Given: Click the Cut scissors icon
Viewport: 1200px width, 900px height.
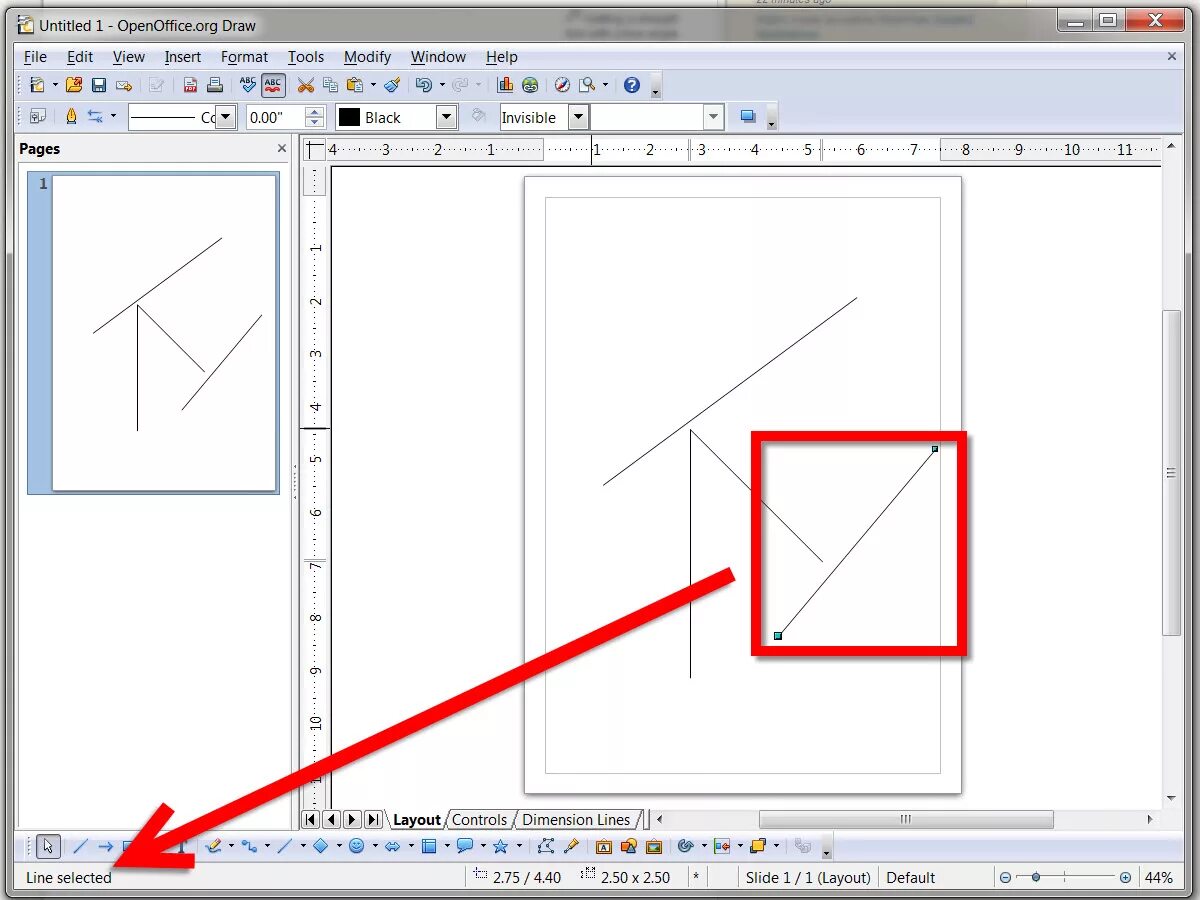Looking at the screenshot, I should 305,86.
